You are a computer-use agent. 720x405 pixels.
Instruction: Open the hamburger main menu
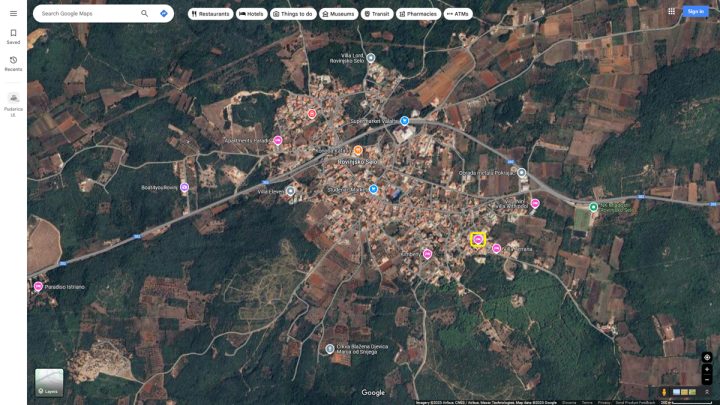pyautogui.click(x=13, y=13)
